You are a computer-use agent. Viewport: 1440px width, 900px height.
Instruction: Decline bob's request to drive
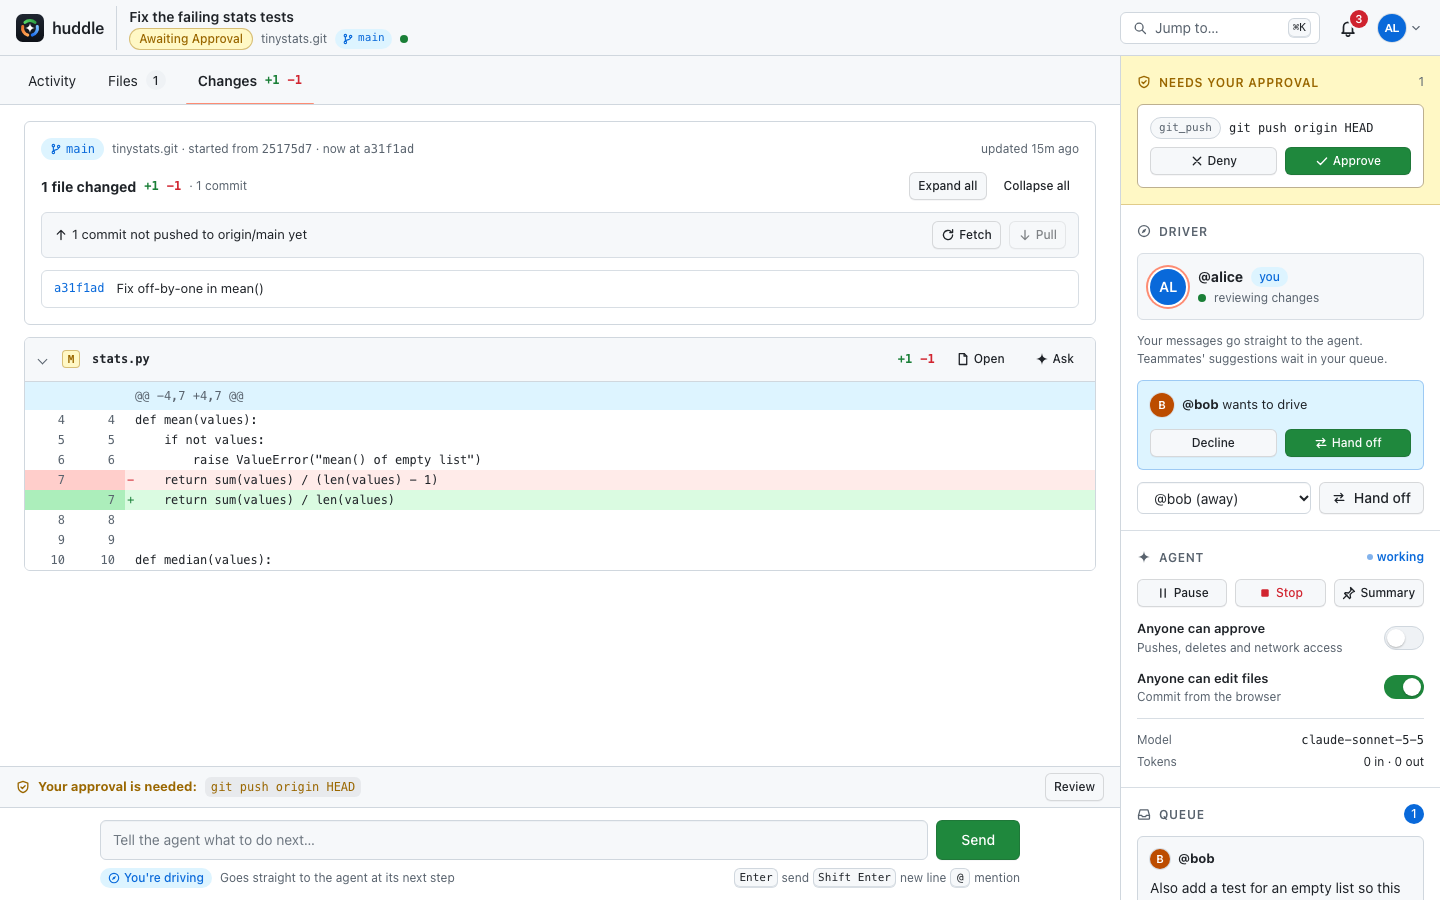click(x=1213, y=443)
